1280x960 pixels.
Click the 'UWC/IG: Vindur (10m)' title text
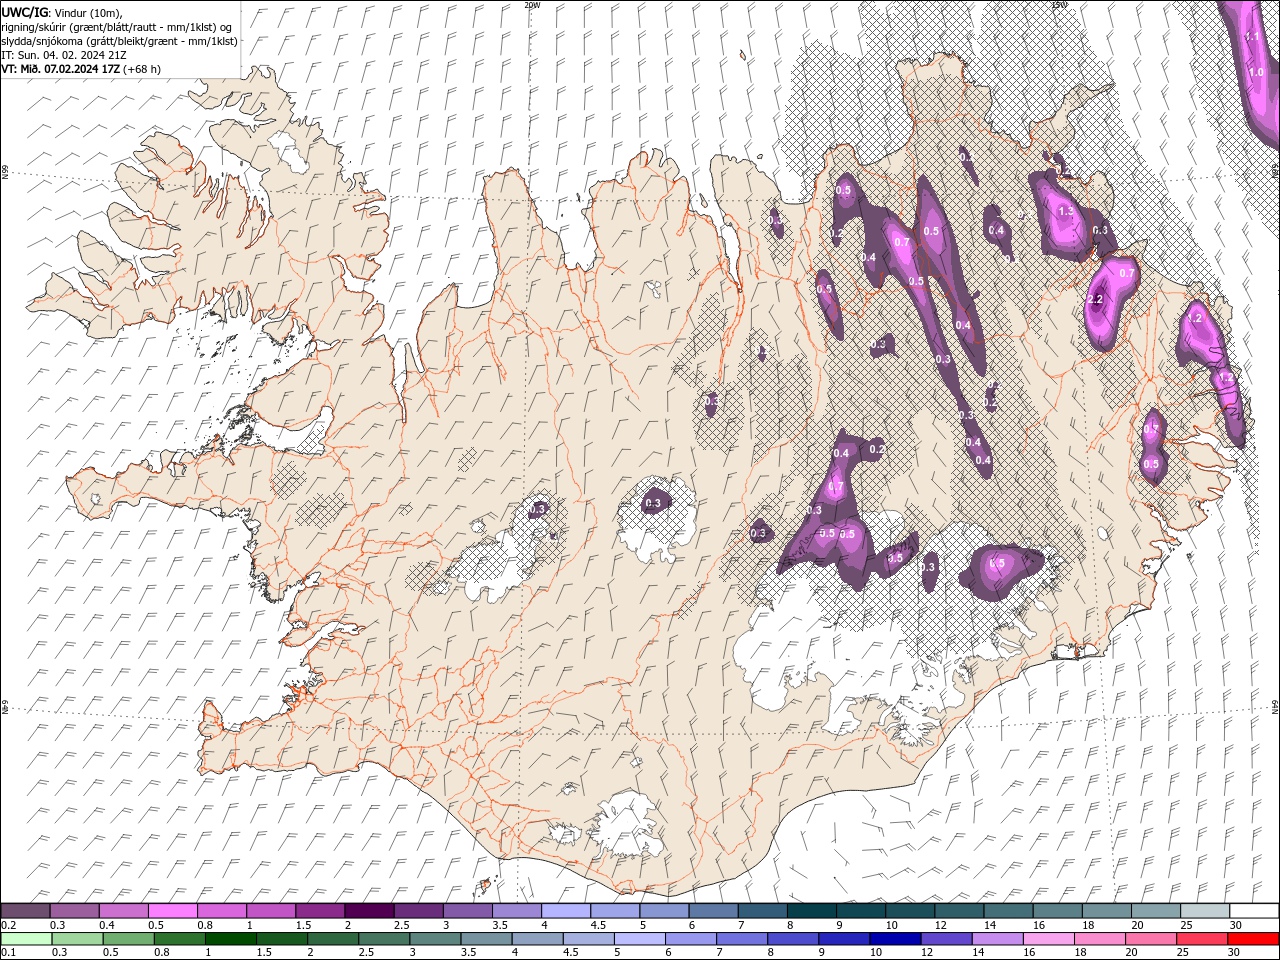(62, 12)
